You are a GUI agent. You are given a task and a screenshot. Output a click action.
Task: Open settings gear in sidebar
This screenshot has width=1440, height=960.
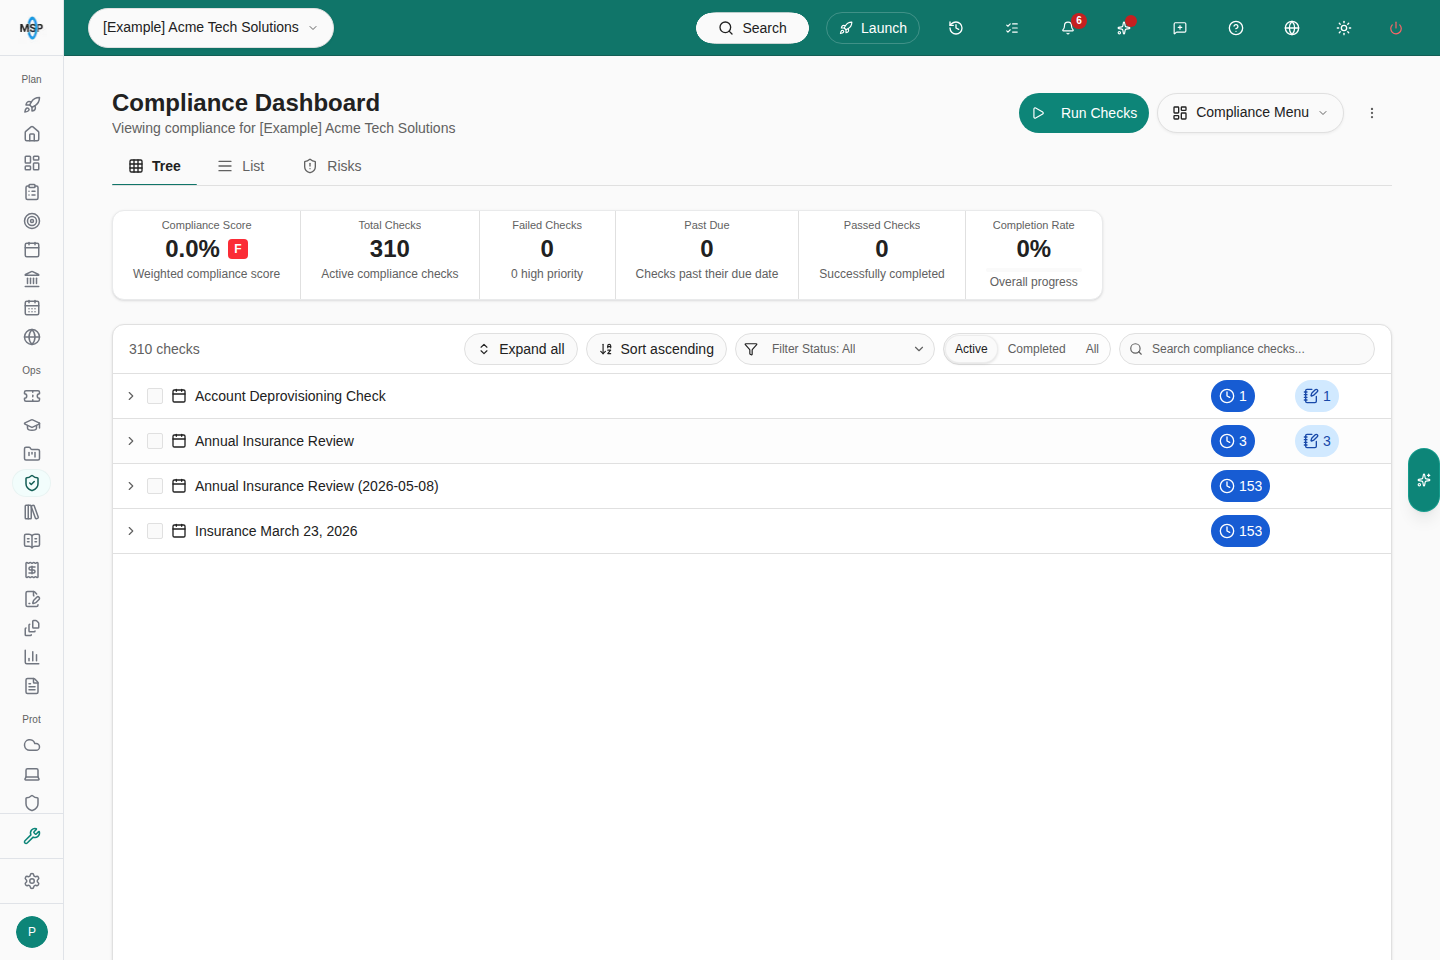(32, 881)
